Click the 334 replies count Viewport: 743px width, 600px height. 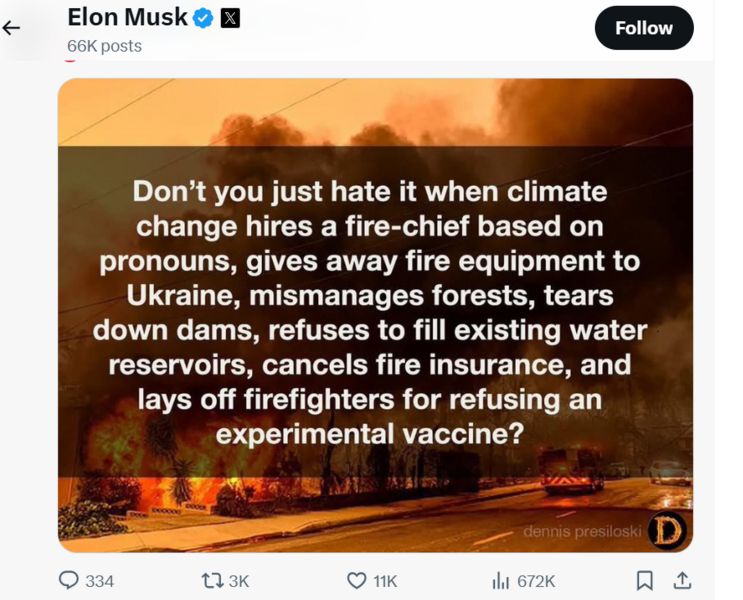pos(100,581)
